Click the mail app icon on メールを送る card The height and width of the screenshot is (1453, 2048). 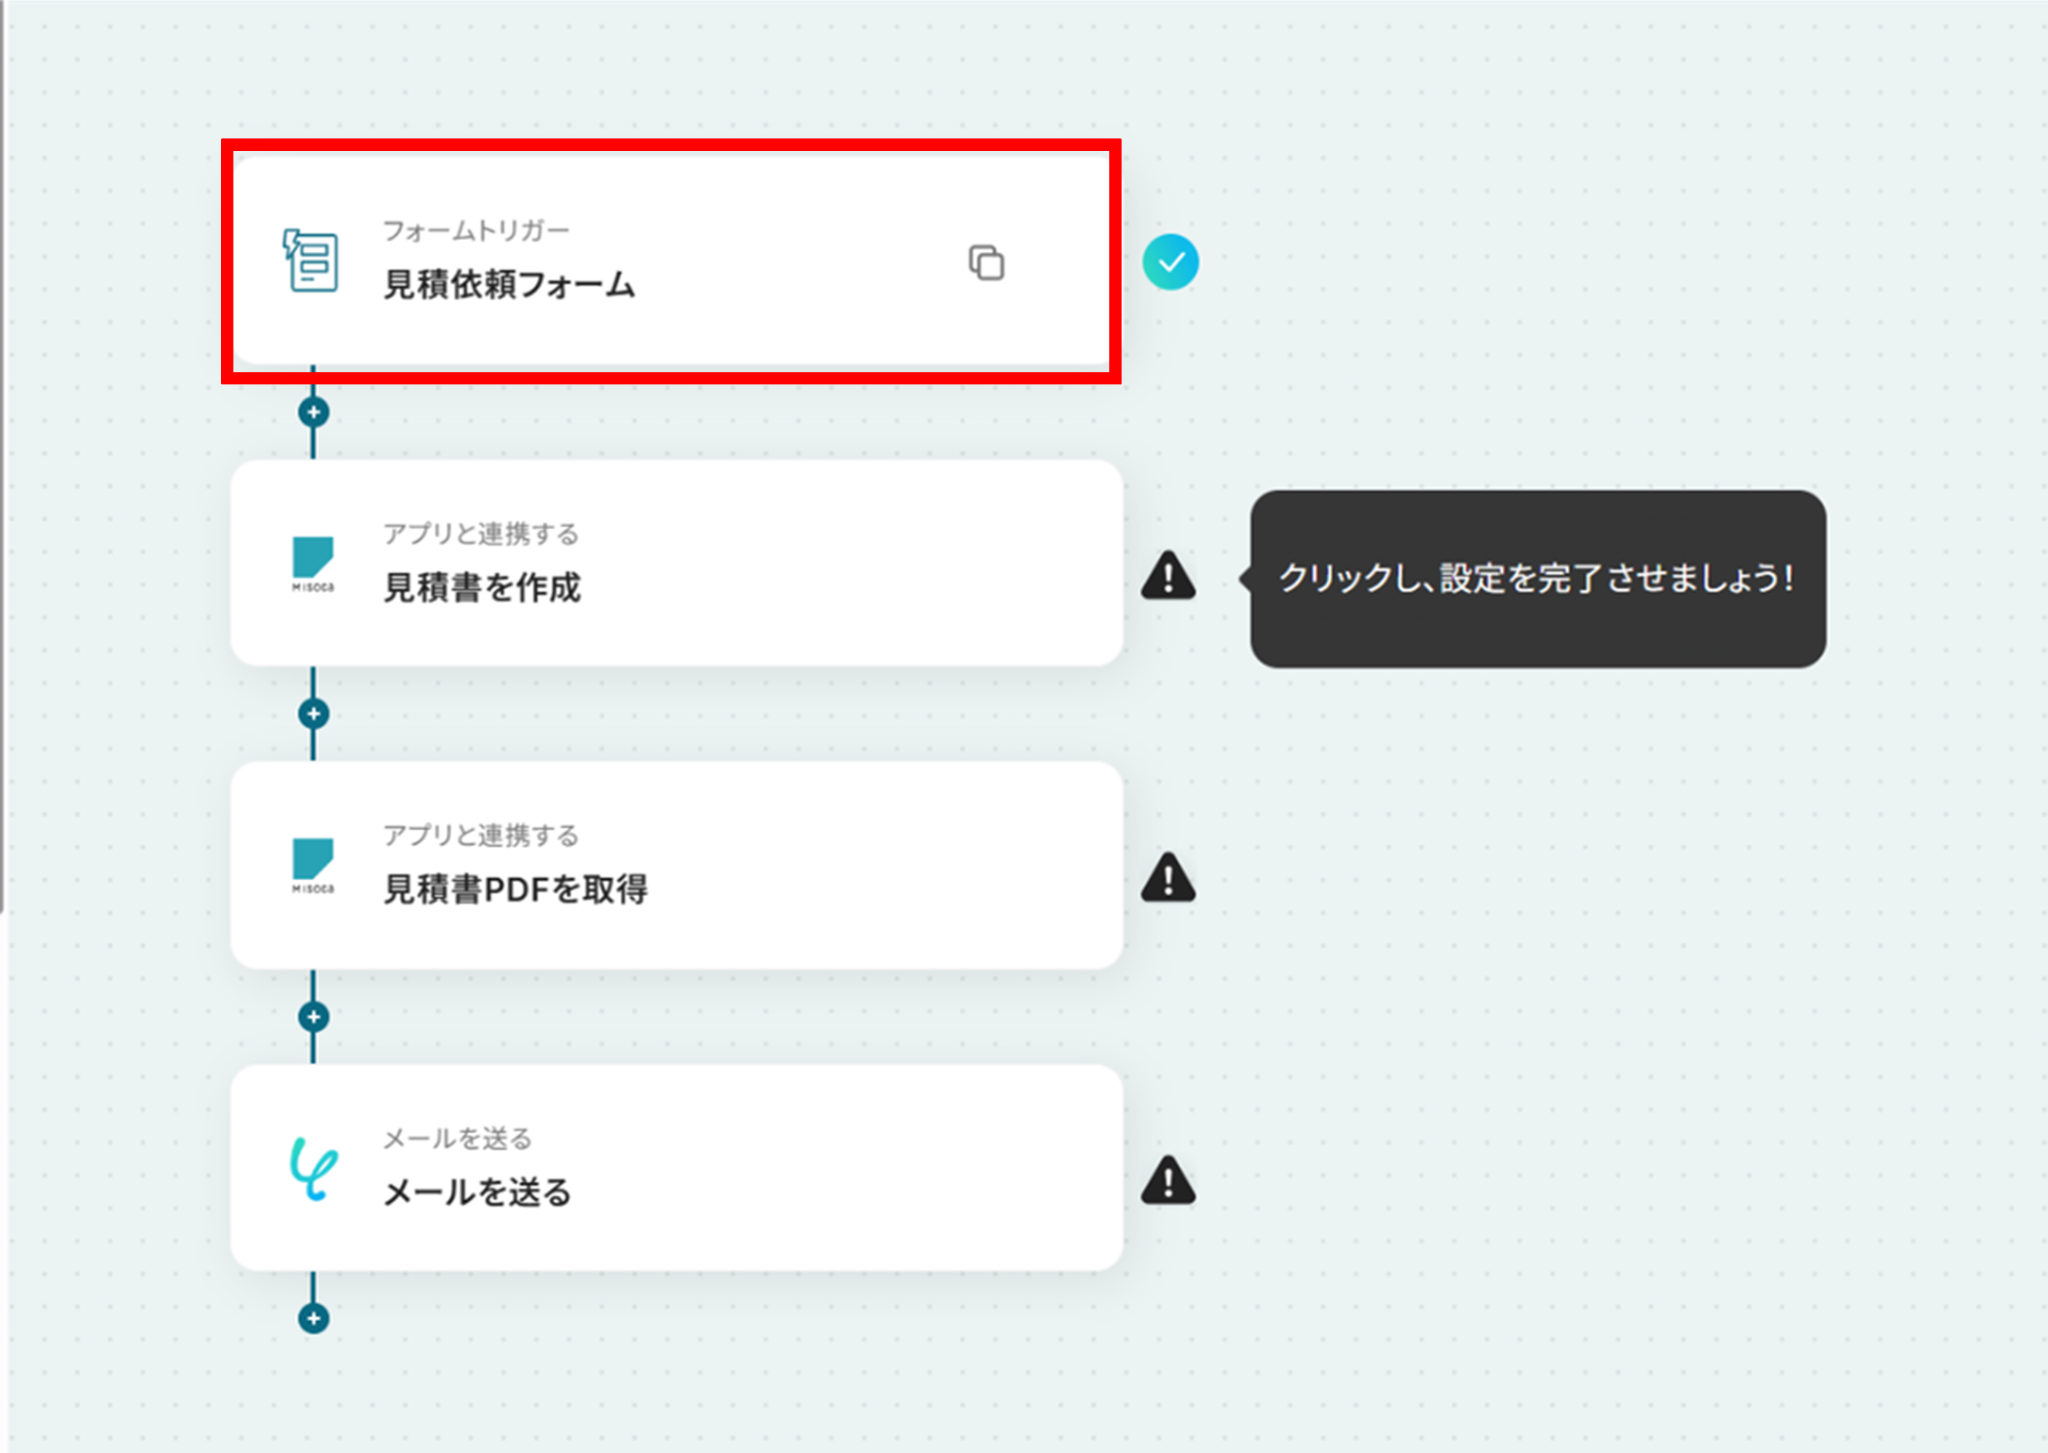point(313,1168)
